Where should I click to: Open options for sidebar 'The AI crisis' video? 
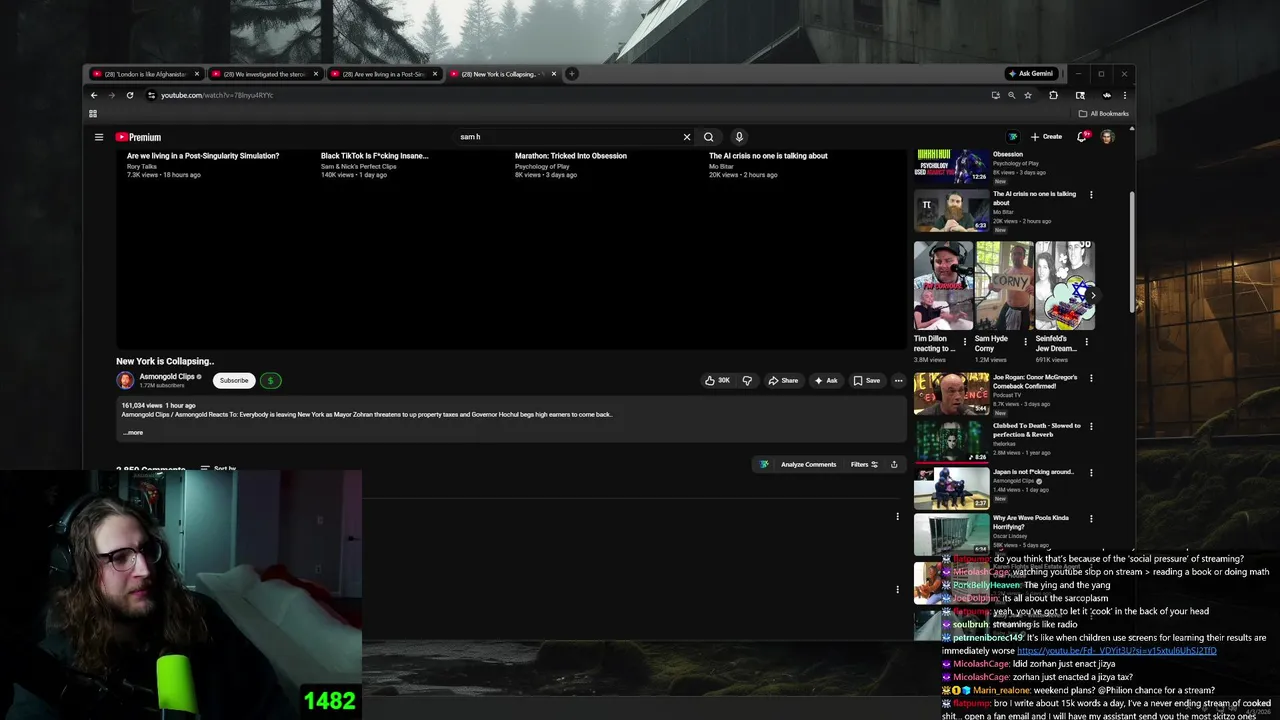click(x=1091, y=195)
